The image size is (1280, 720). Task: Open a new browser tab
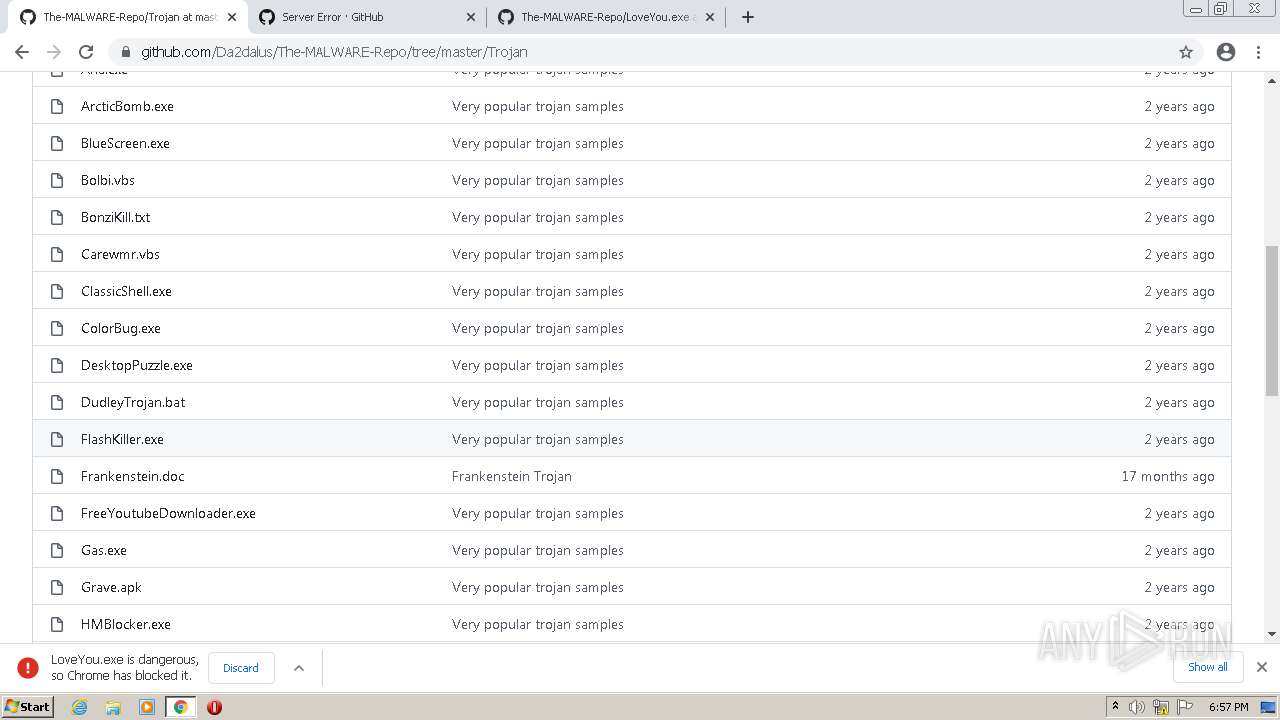[747, 17]
